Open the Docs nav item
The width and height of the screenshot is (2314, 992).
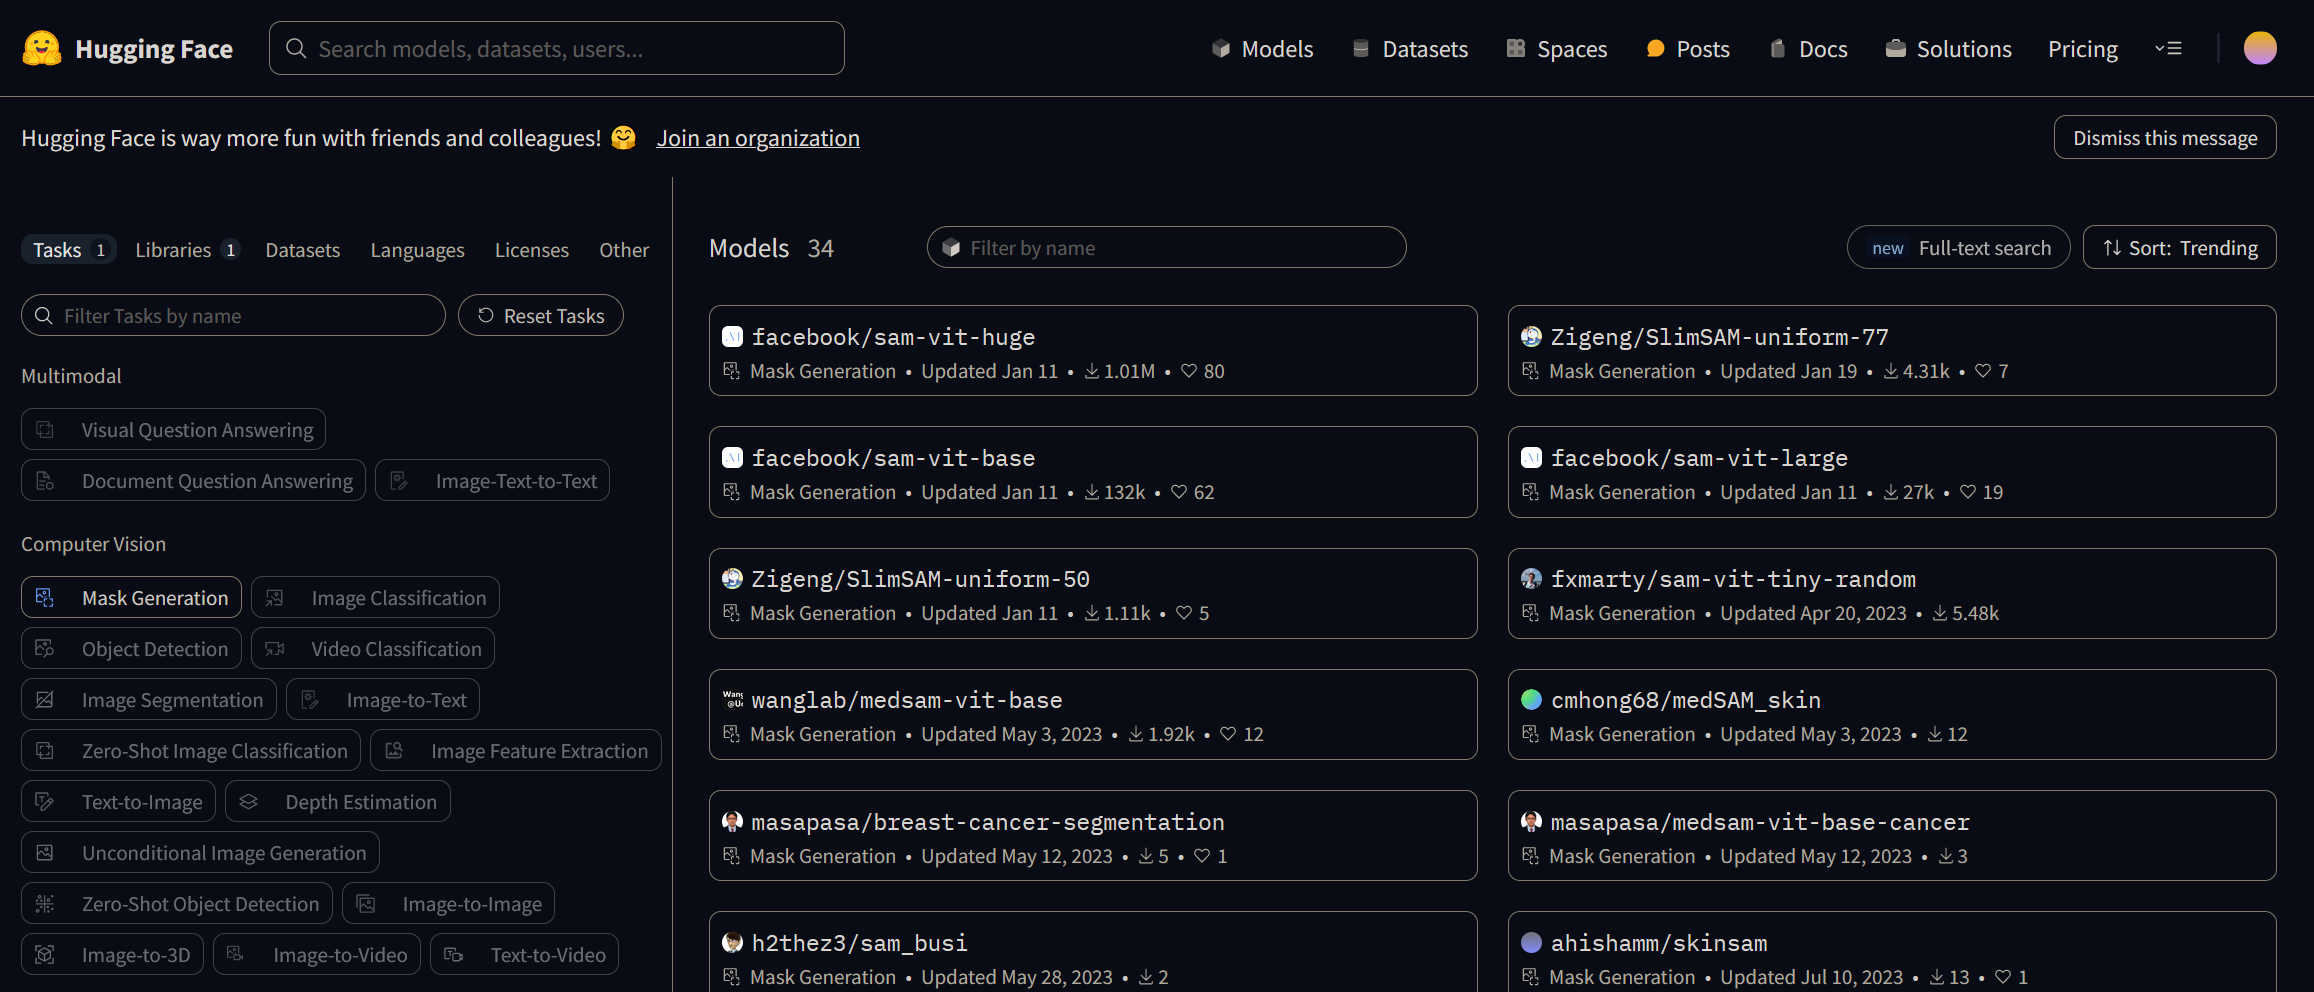[1808, 49]
